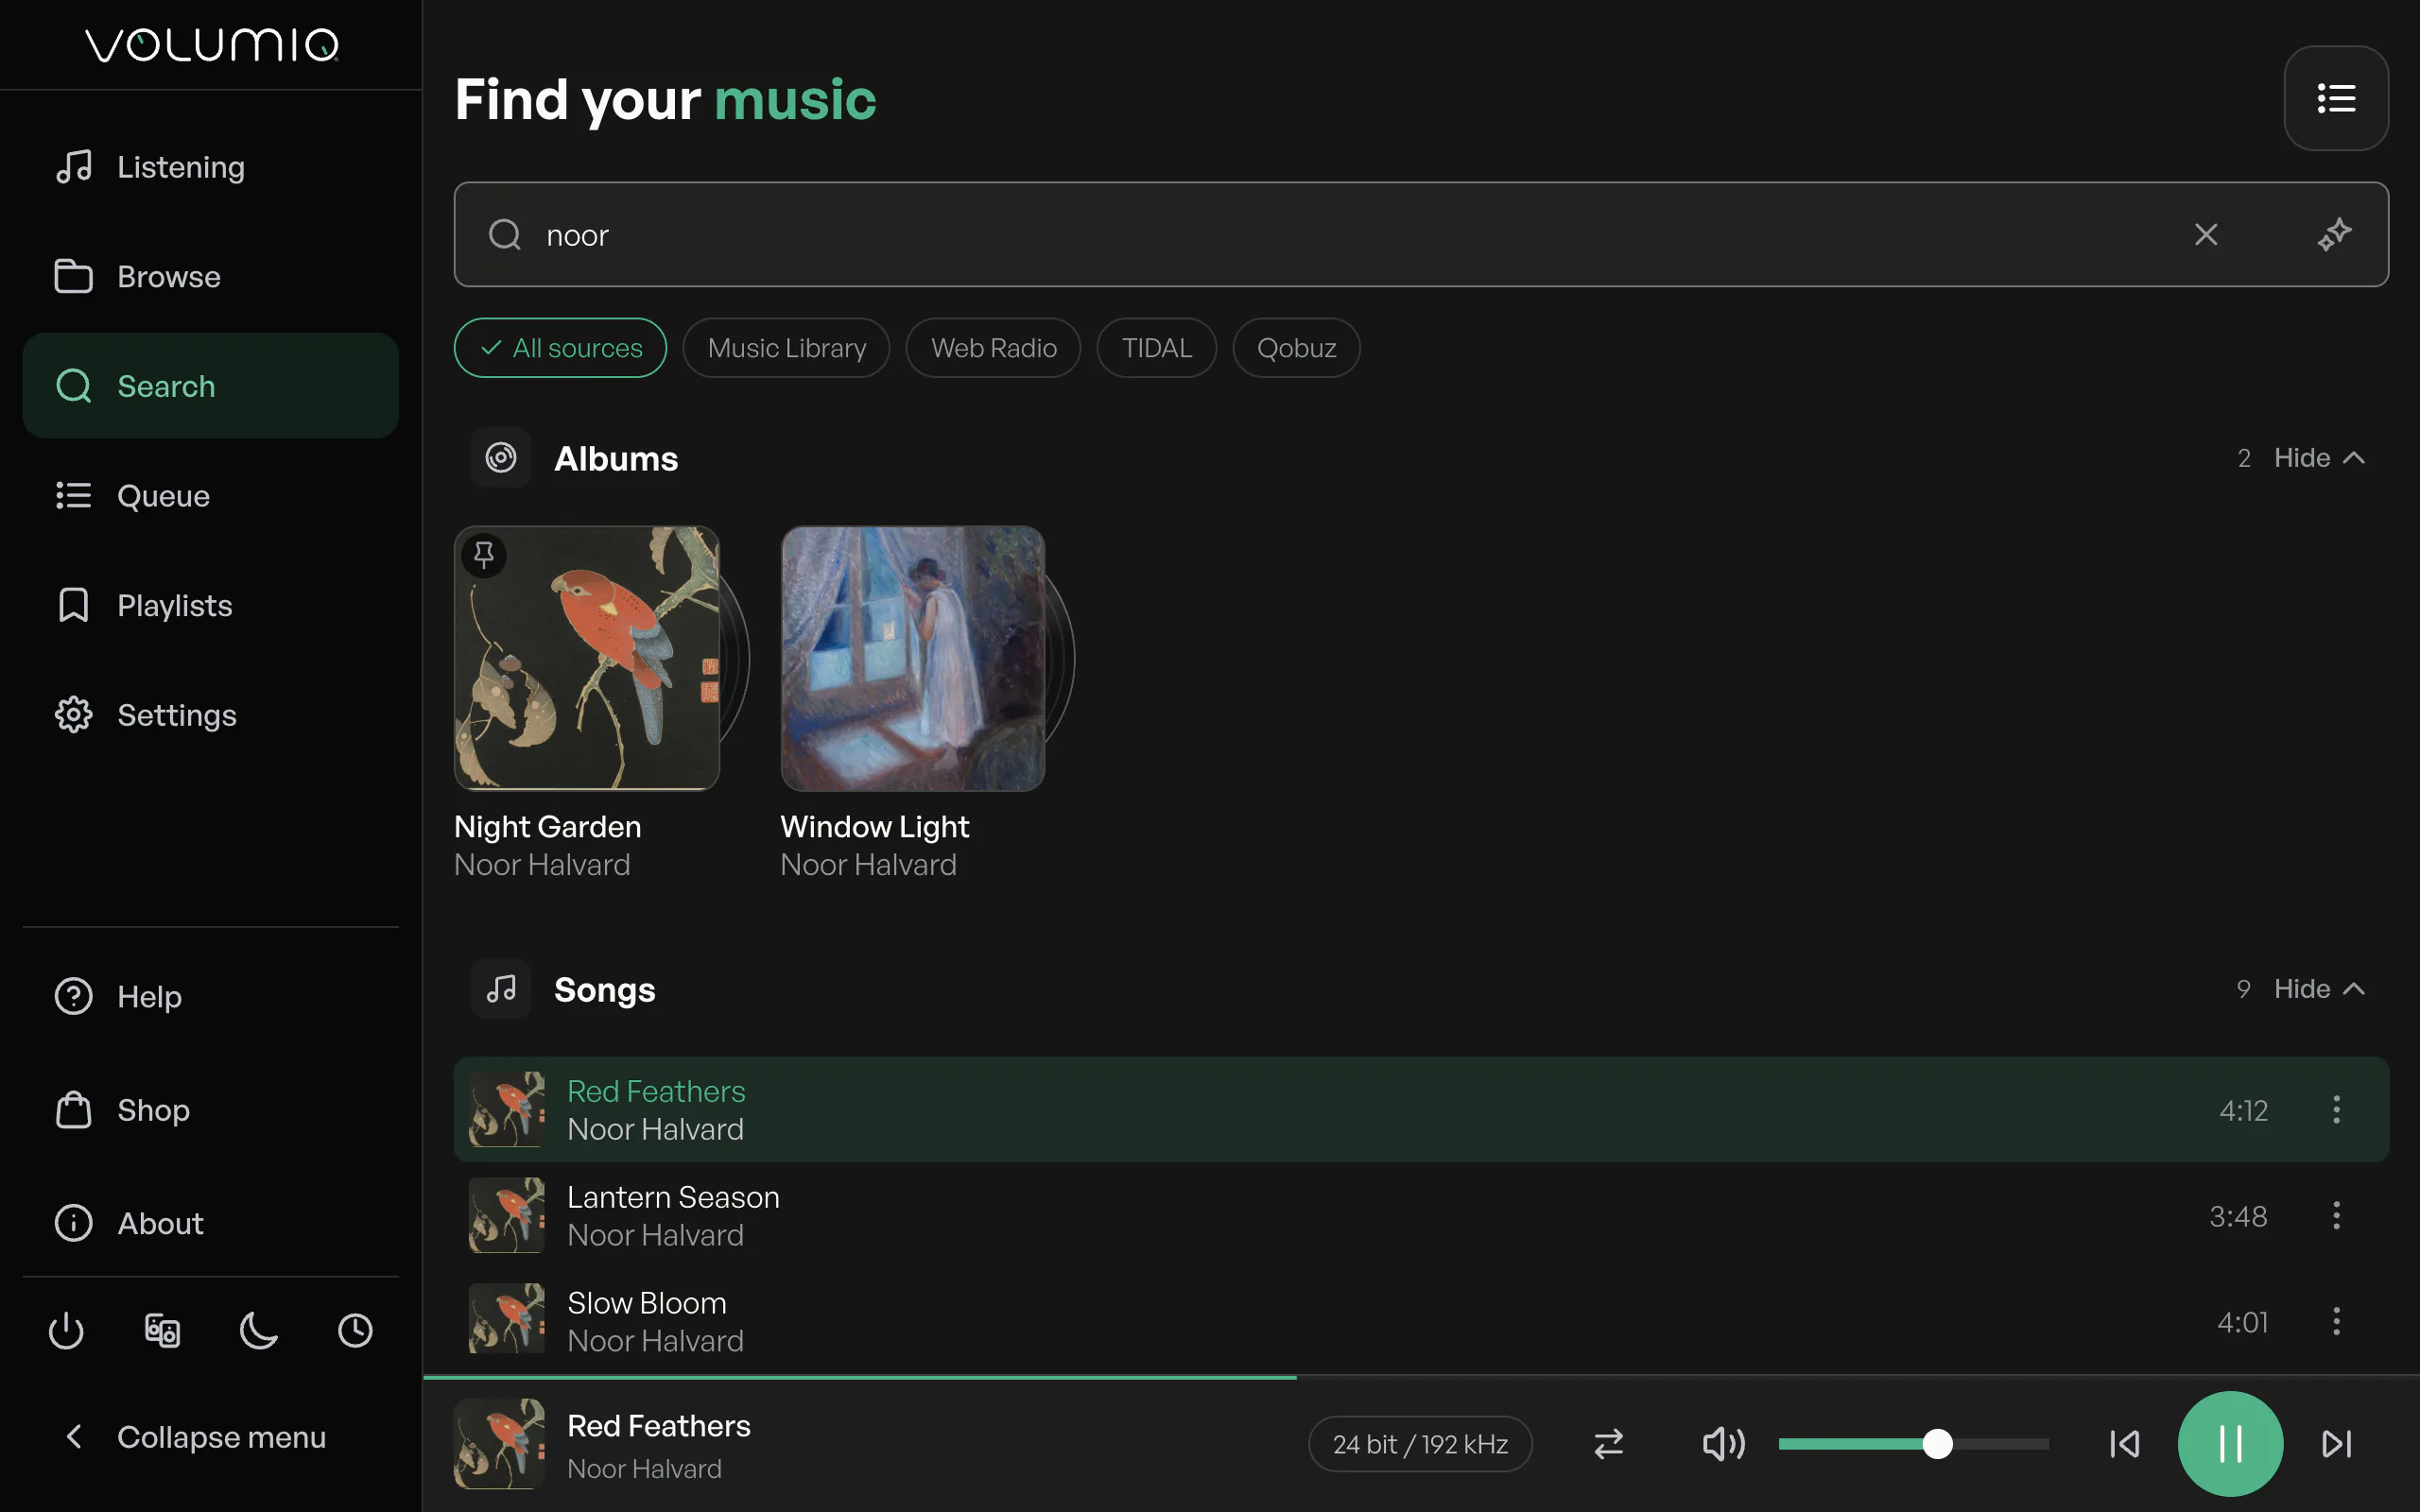Mute the volume with speaker icon
This screenshot has width=2420, height=1512.
tap(1723, 1443)
